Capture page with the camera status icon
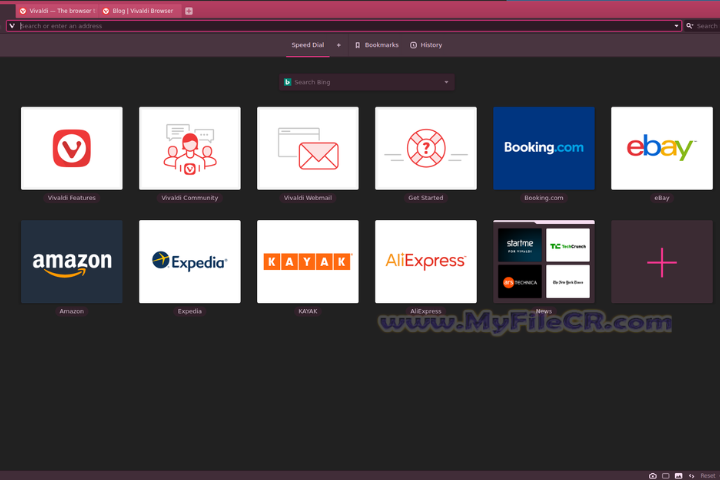Image resolution: width=720 pixels, height=480 pixels. click(652, 476)
